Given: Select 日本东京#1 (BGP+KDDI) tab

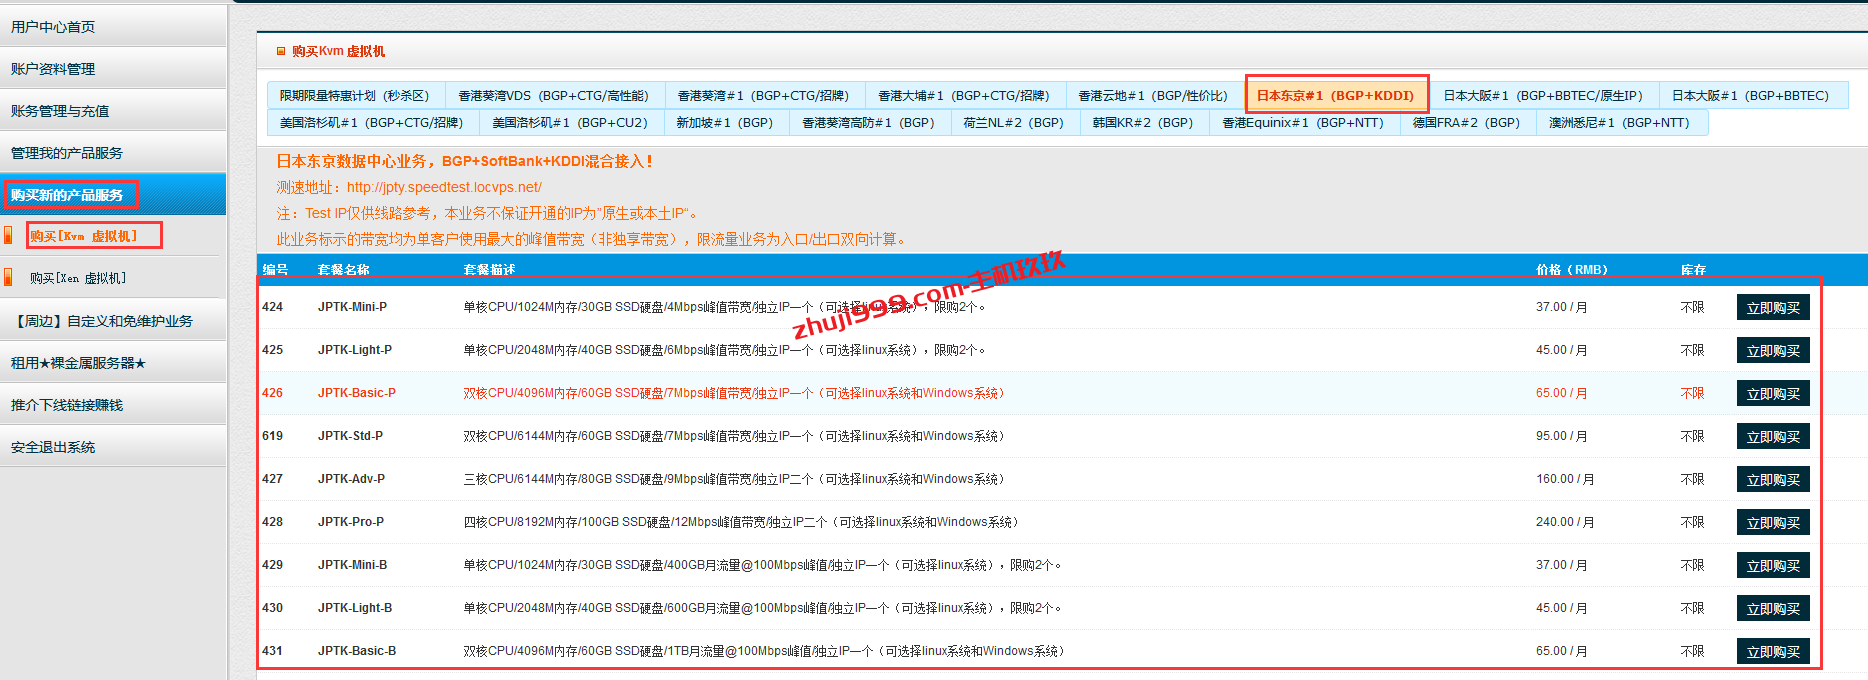Looking at the screenshot, I should (1336, 95).
